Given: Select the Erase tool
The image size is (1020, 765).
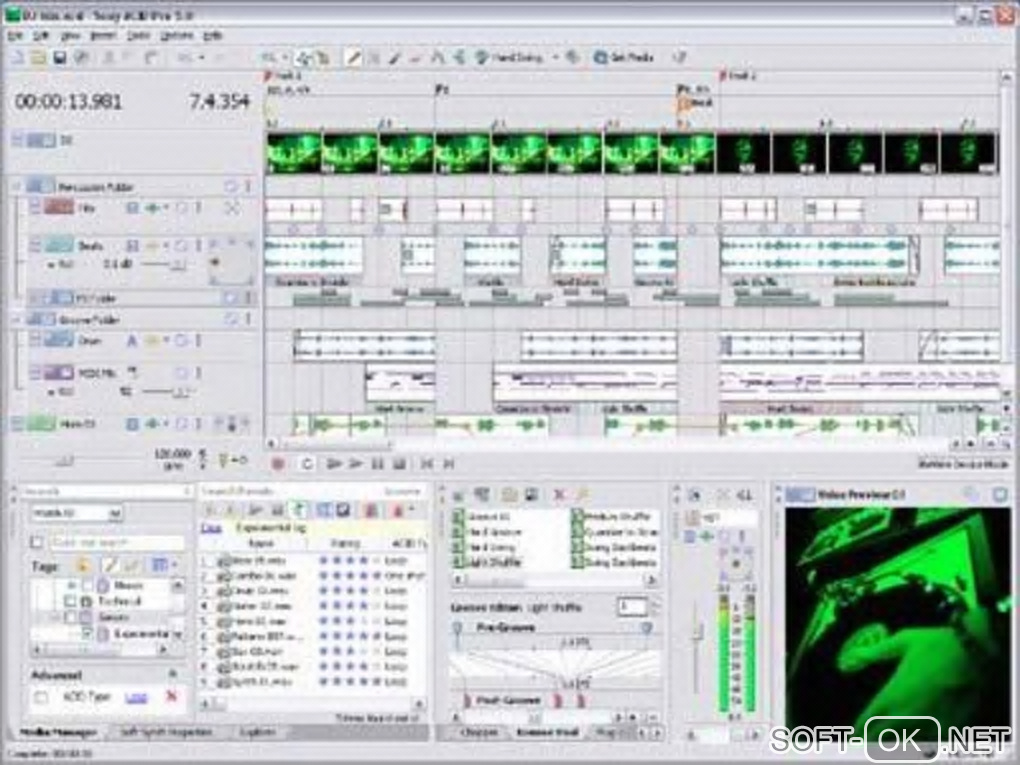Looking at the screenshot, I should (x=415, y=58).
